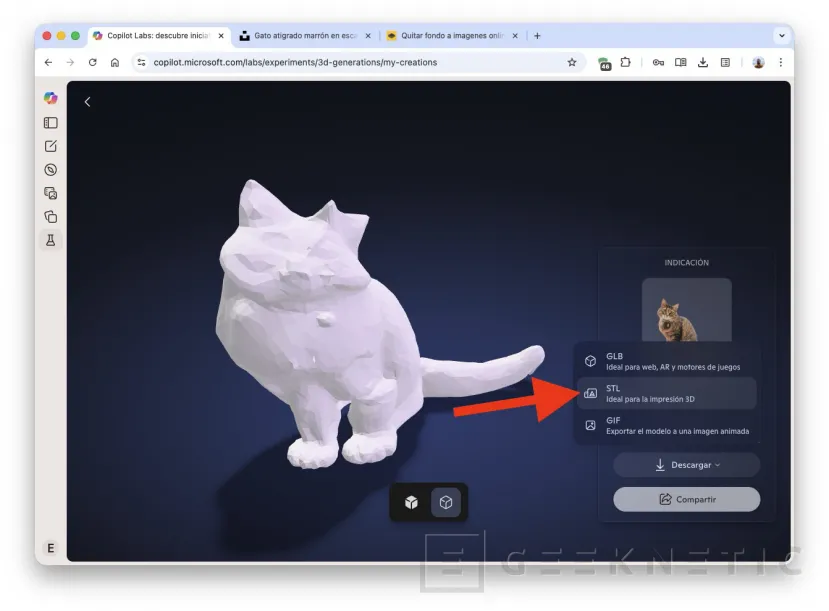Toggle the bookmark star in address bar
829x611 pixels.
coord(571,62)
